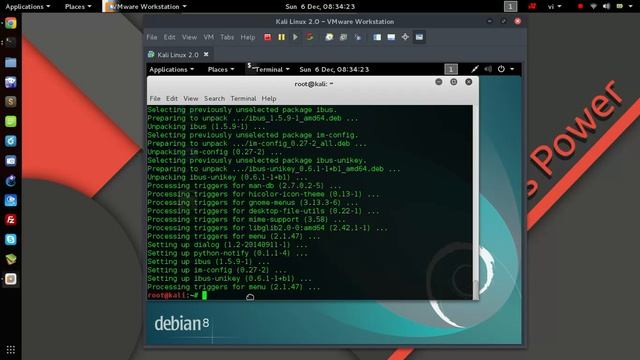Click host workspace indicator 1 in top panel
The width and height of the screenshot is (640, 360).
click(510, 7)
